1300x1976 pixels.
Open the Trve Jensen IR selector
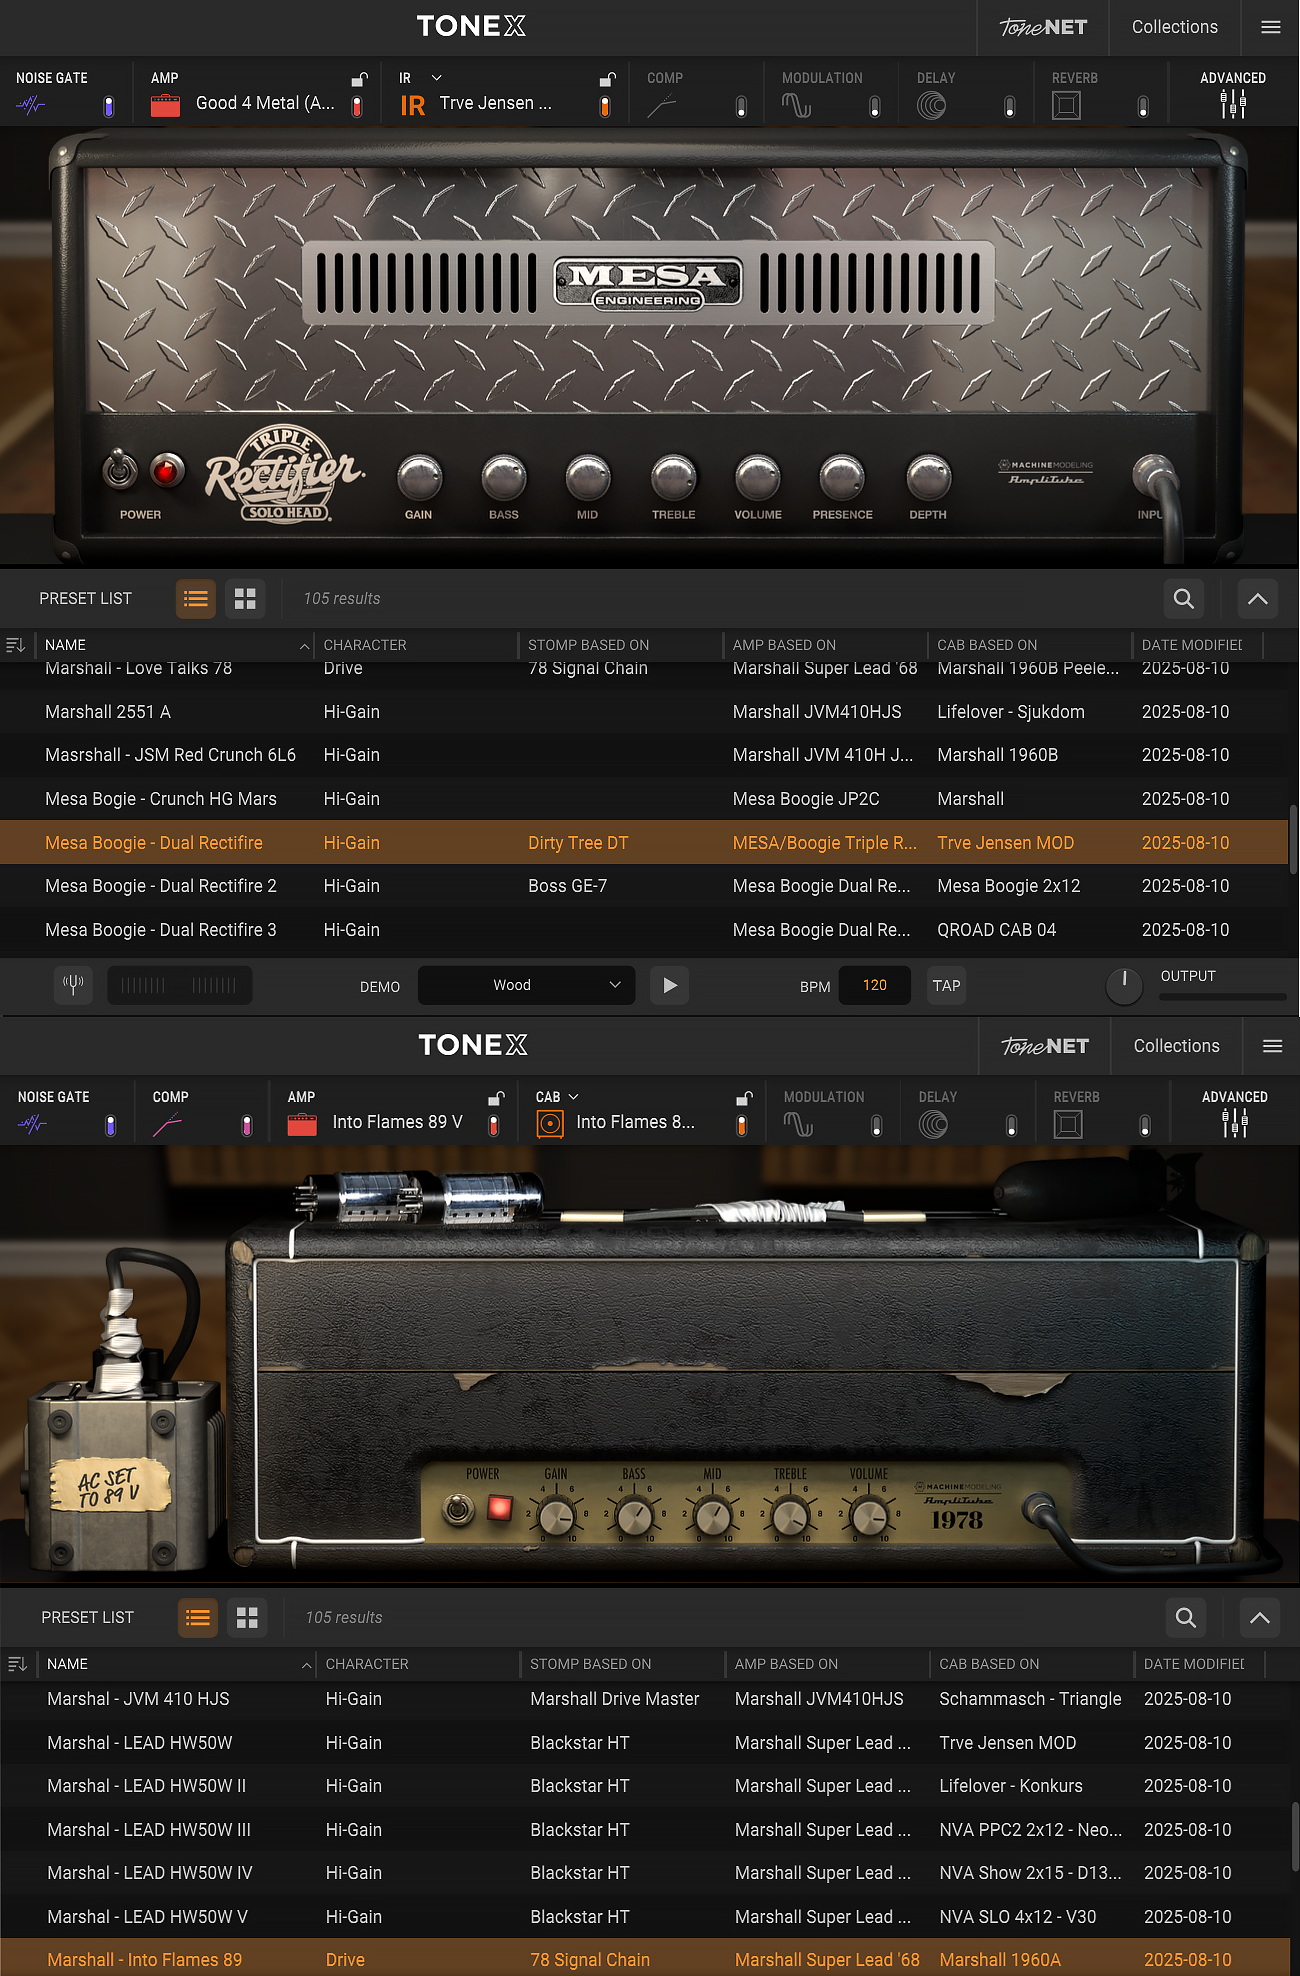(496, 103)
